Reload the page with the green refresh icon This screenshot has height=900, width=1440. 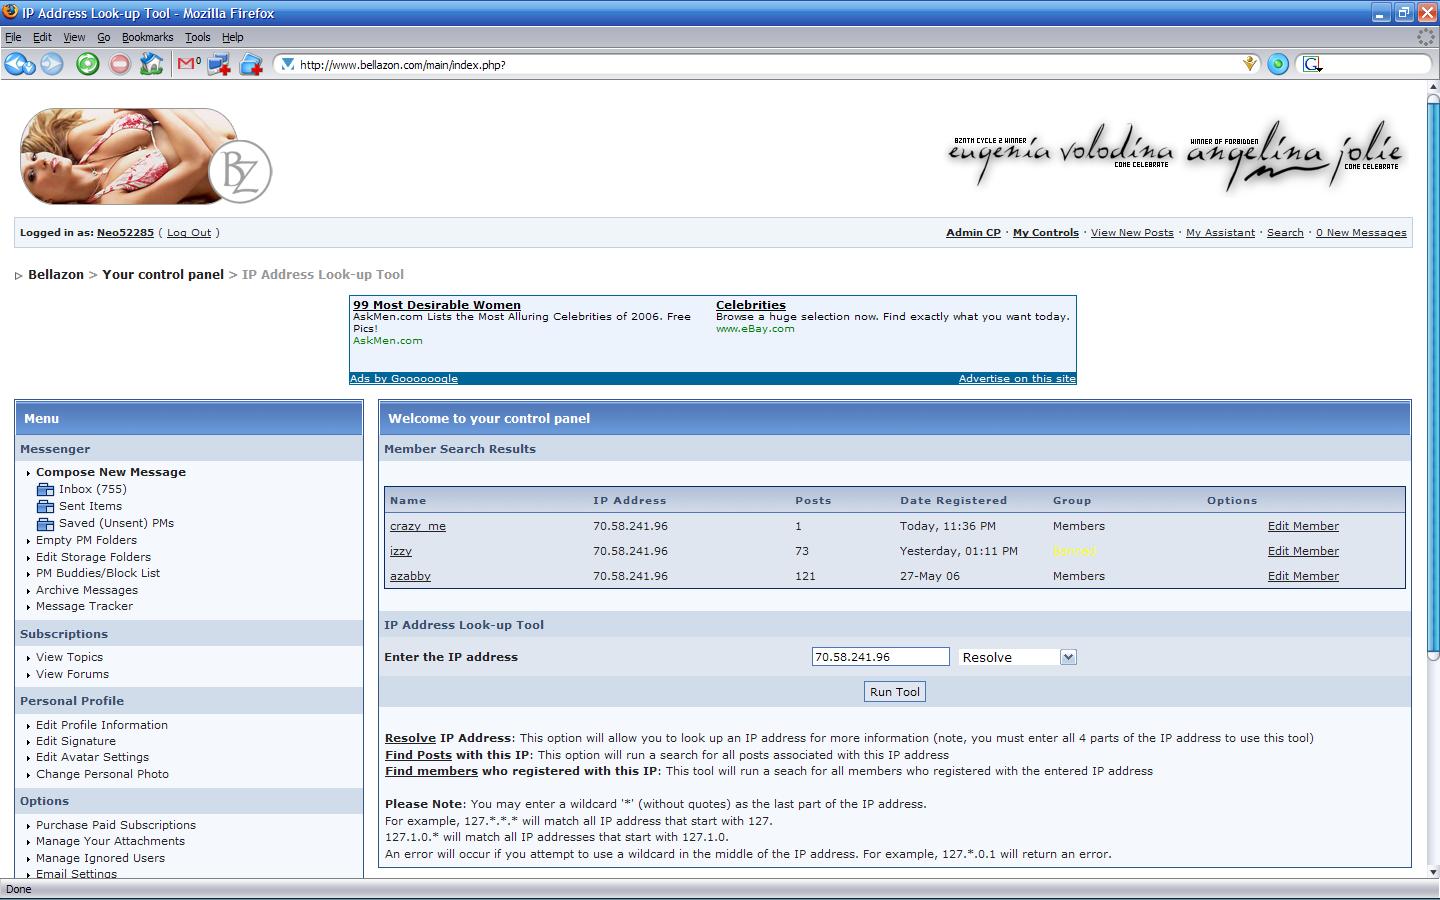coord(88,65)
